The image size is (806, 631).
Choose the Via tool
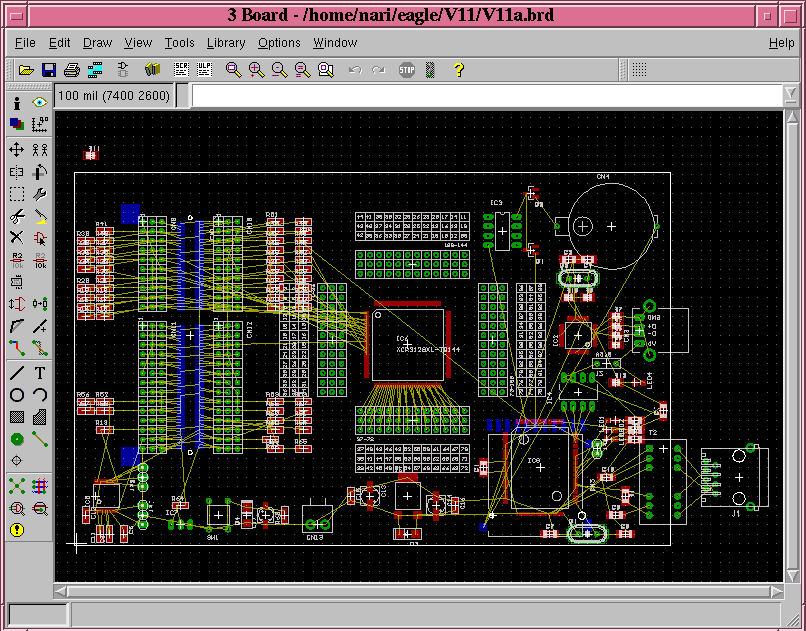click(17, 438)
